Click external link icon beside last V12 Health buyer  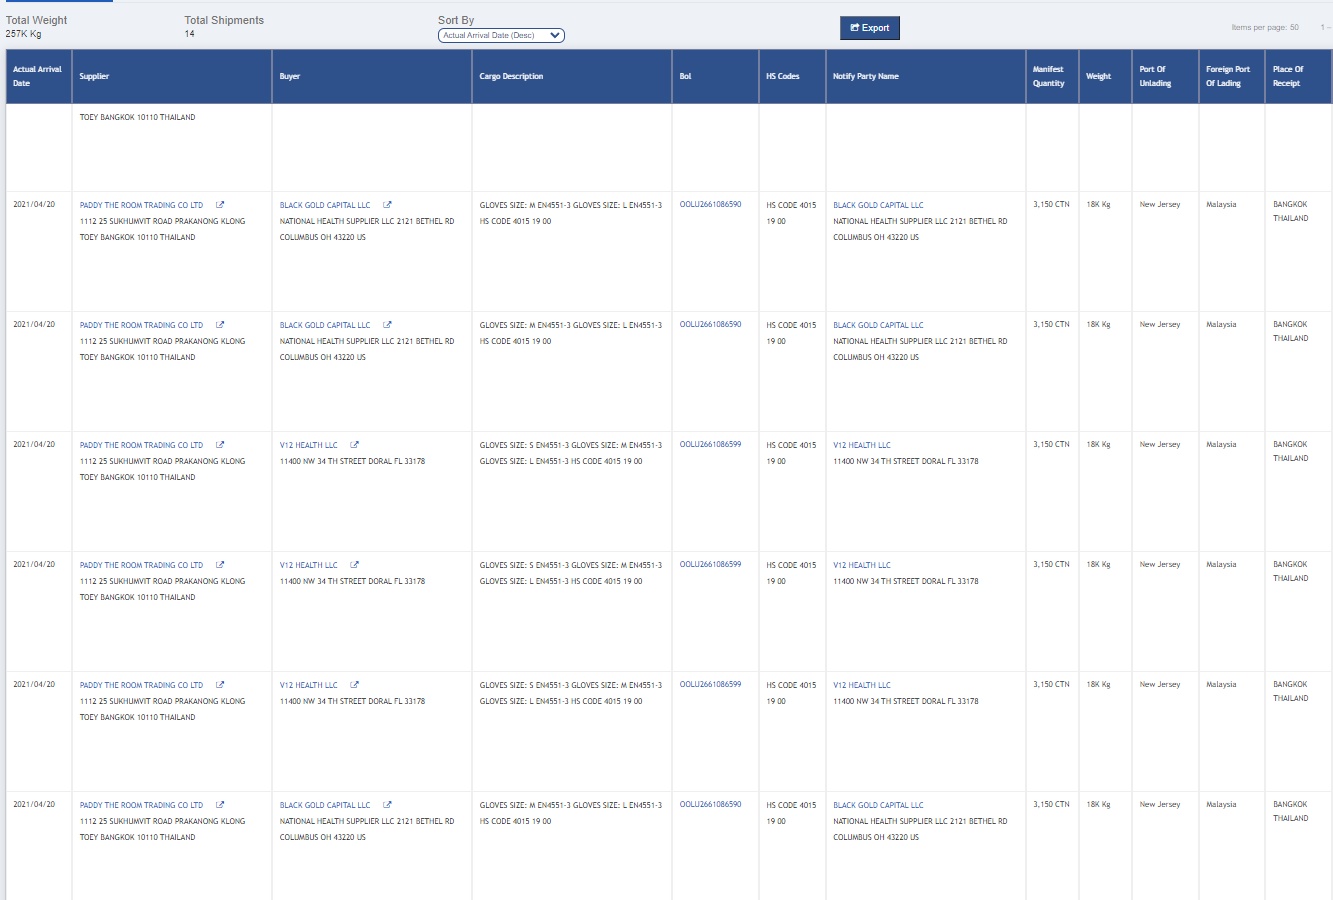[x=354, y=685]
